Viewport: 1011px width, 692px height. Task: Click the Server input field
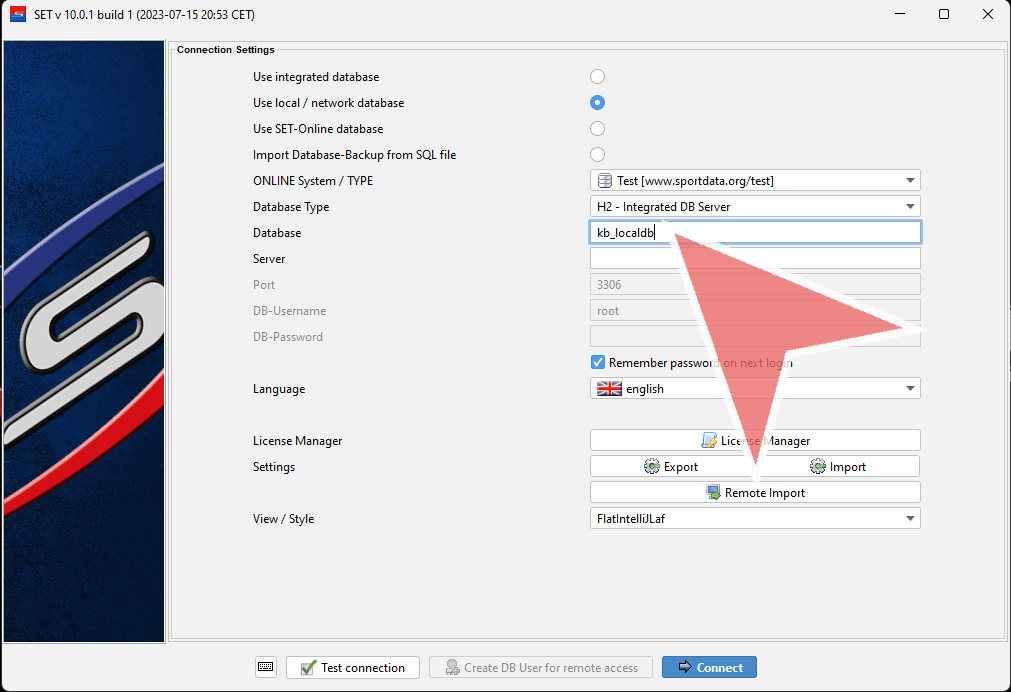(755, 259)
